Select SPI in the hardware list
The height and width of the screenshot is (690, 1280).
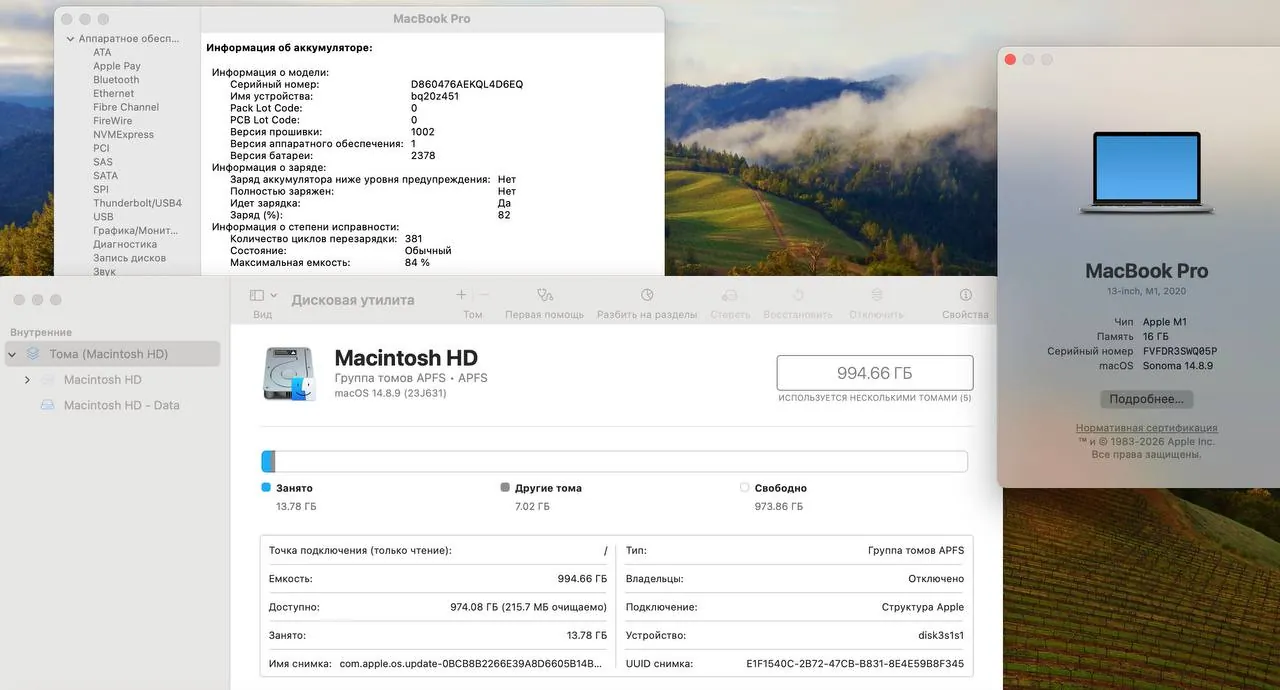coord(101,189)
